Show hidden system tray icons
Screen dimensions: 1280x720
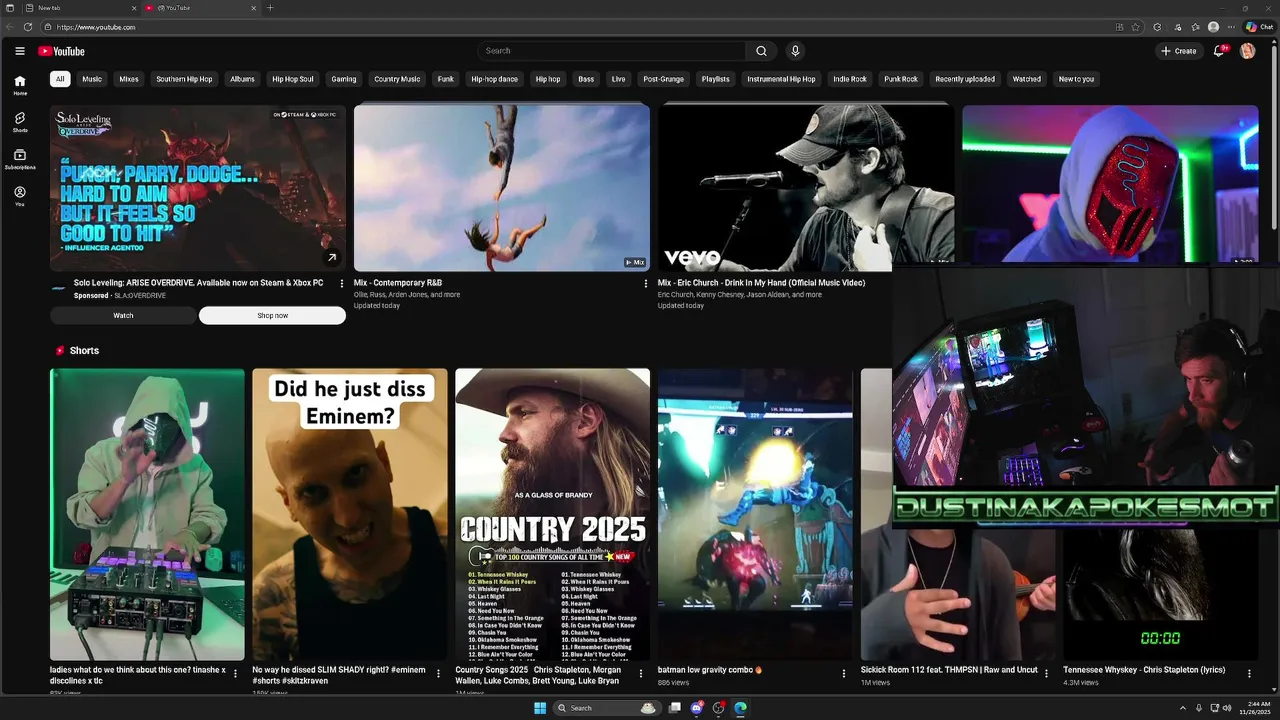click(1183, 708)
